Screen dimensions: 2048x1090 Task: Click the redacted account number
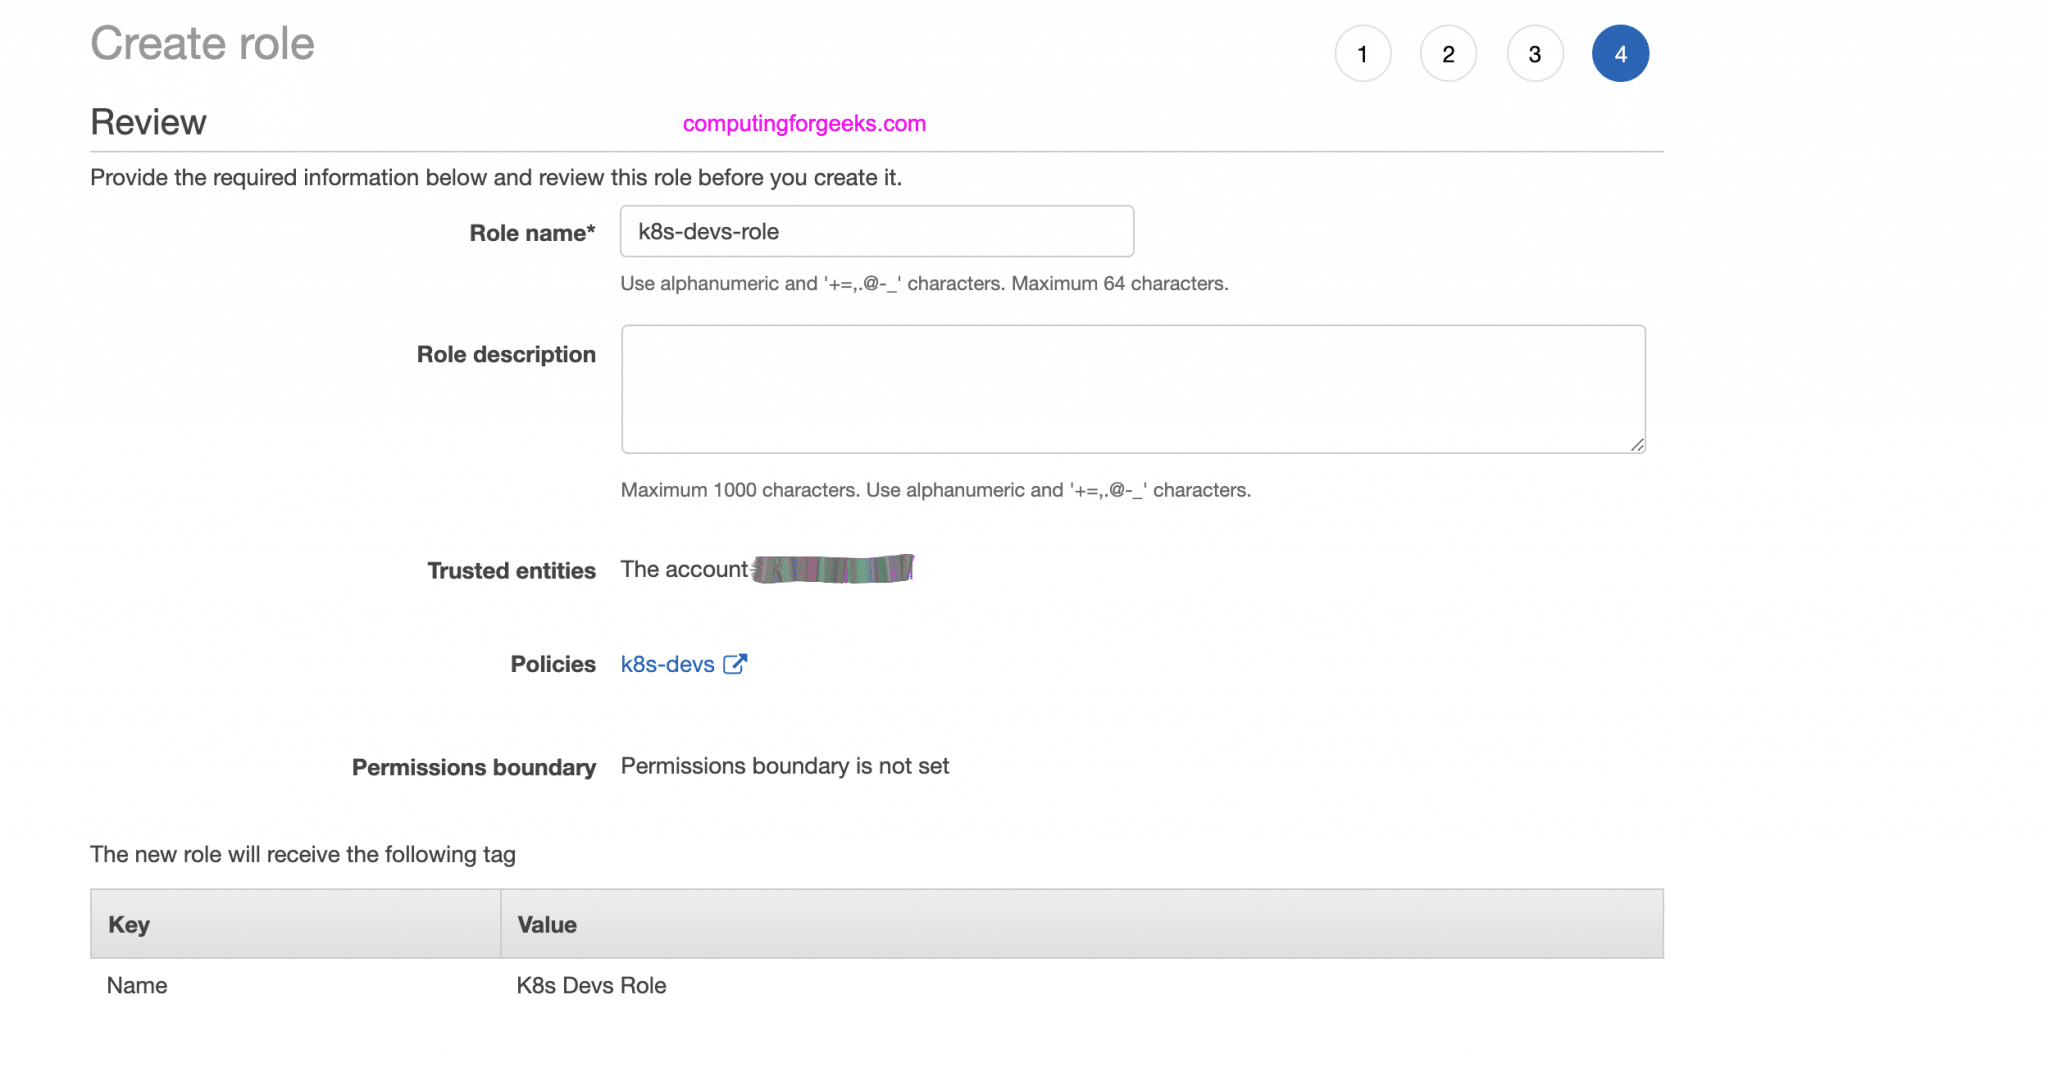click(832, 569)
